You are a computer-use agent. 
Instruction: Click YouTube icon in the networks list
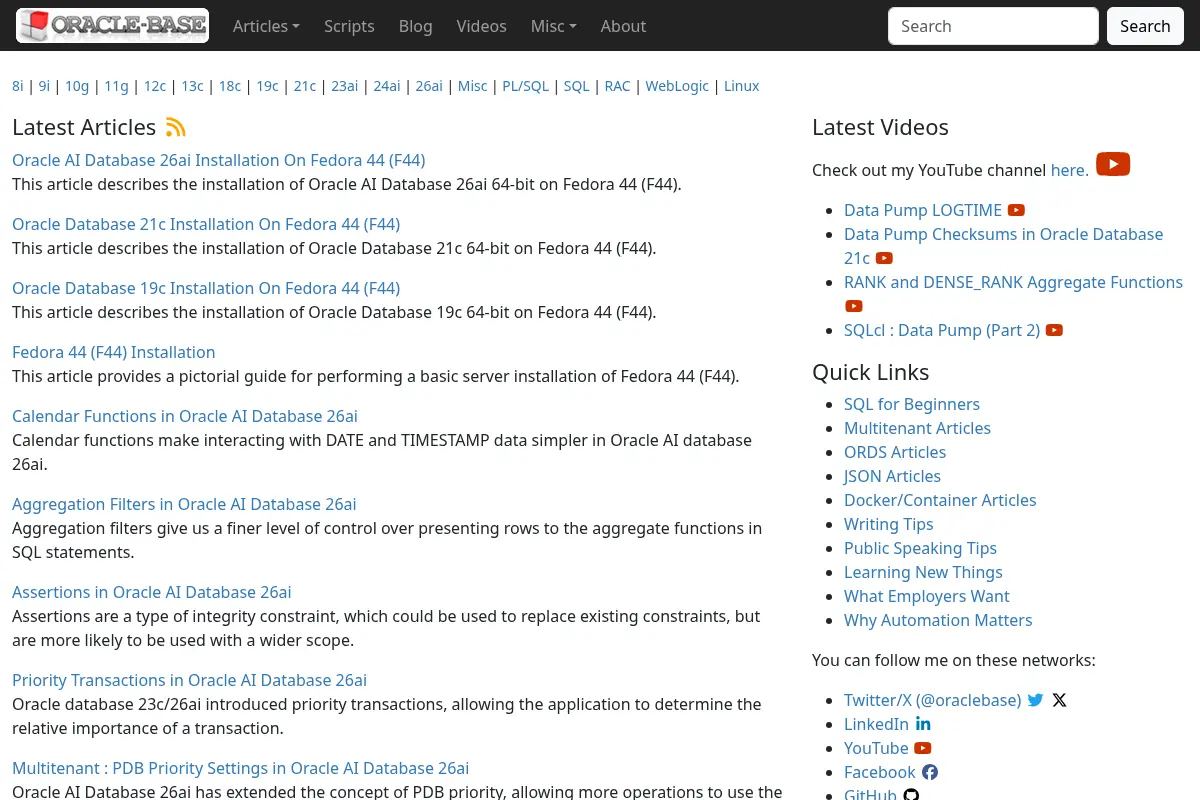point(923,748)
